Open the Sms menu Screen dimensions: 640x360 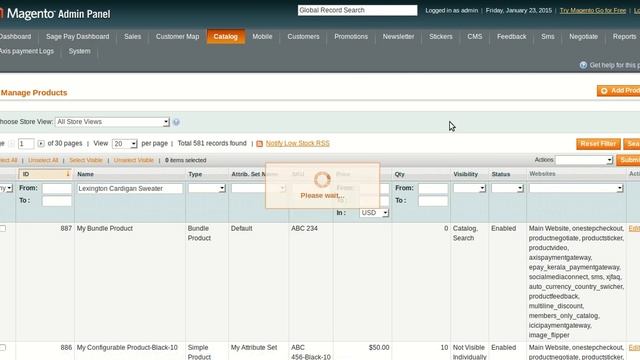(548, 37)
